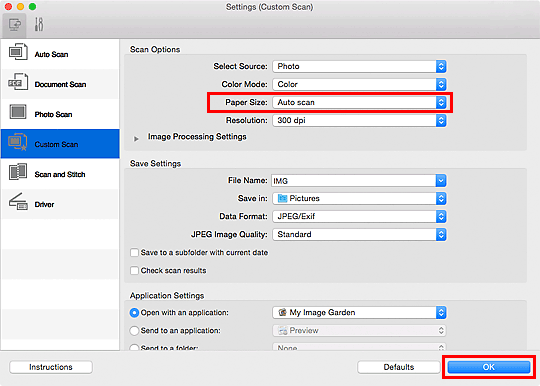The image size is (540, 386).
Task: Confirm settings with the OK button
Action: 488,367
